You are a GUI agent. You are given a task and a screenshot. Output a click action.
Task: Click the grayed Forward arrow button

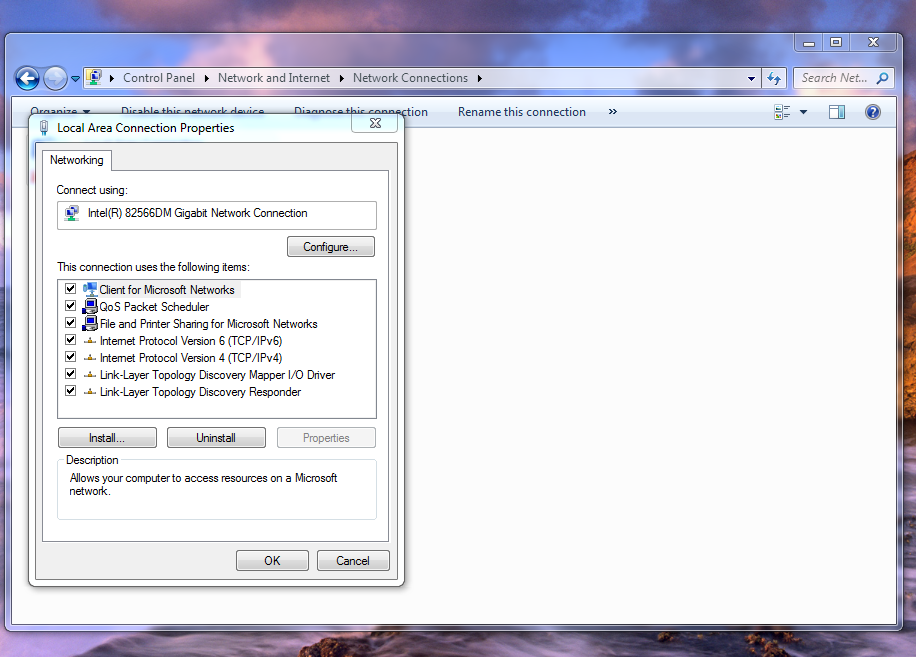coord(55,78)
